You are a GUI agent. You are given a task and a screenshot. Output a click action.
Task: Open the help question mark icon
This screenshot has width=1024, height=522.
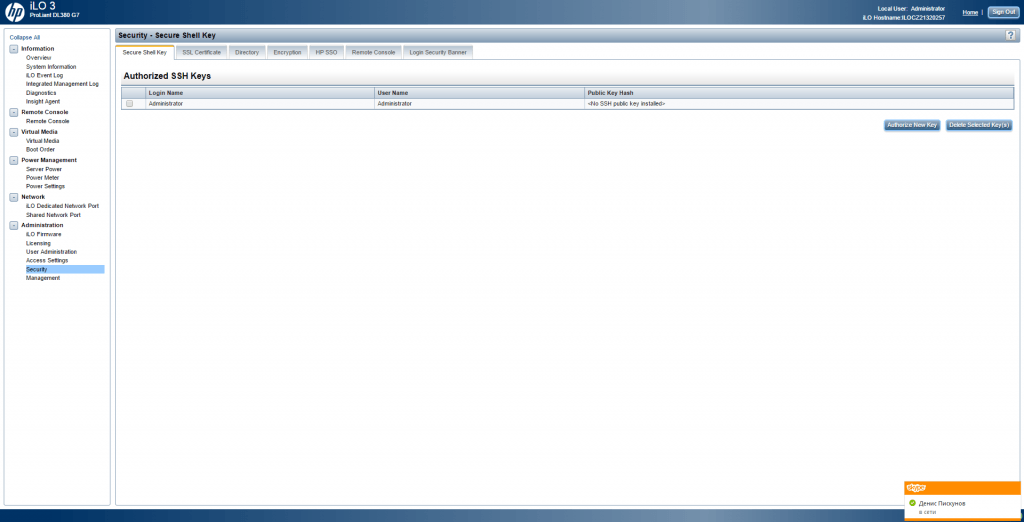1010,35
